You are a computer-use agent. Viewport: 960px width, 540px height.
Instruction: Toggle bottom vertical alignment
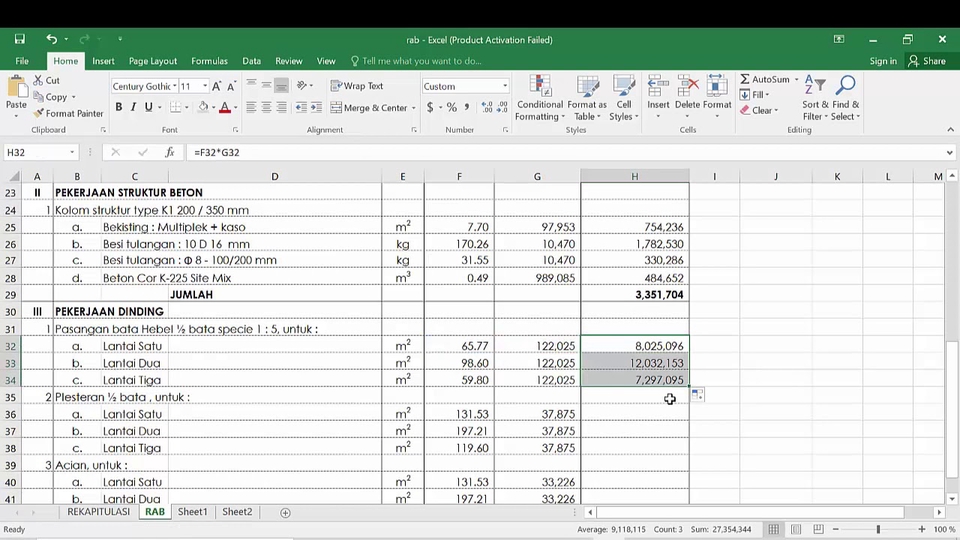click(x=281, y=86)
